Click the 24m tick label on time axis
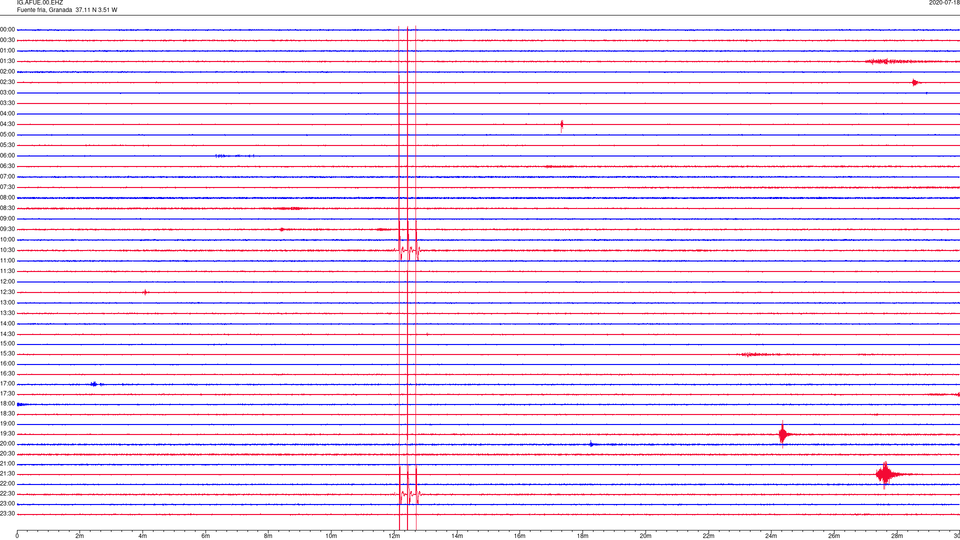 coord(771,536)
